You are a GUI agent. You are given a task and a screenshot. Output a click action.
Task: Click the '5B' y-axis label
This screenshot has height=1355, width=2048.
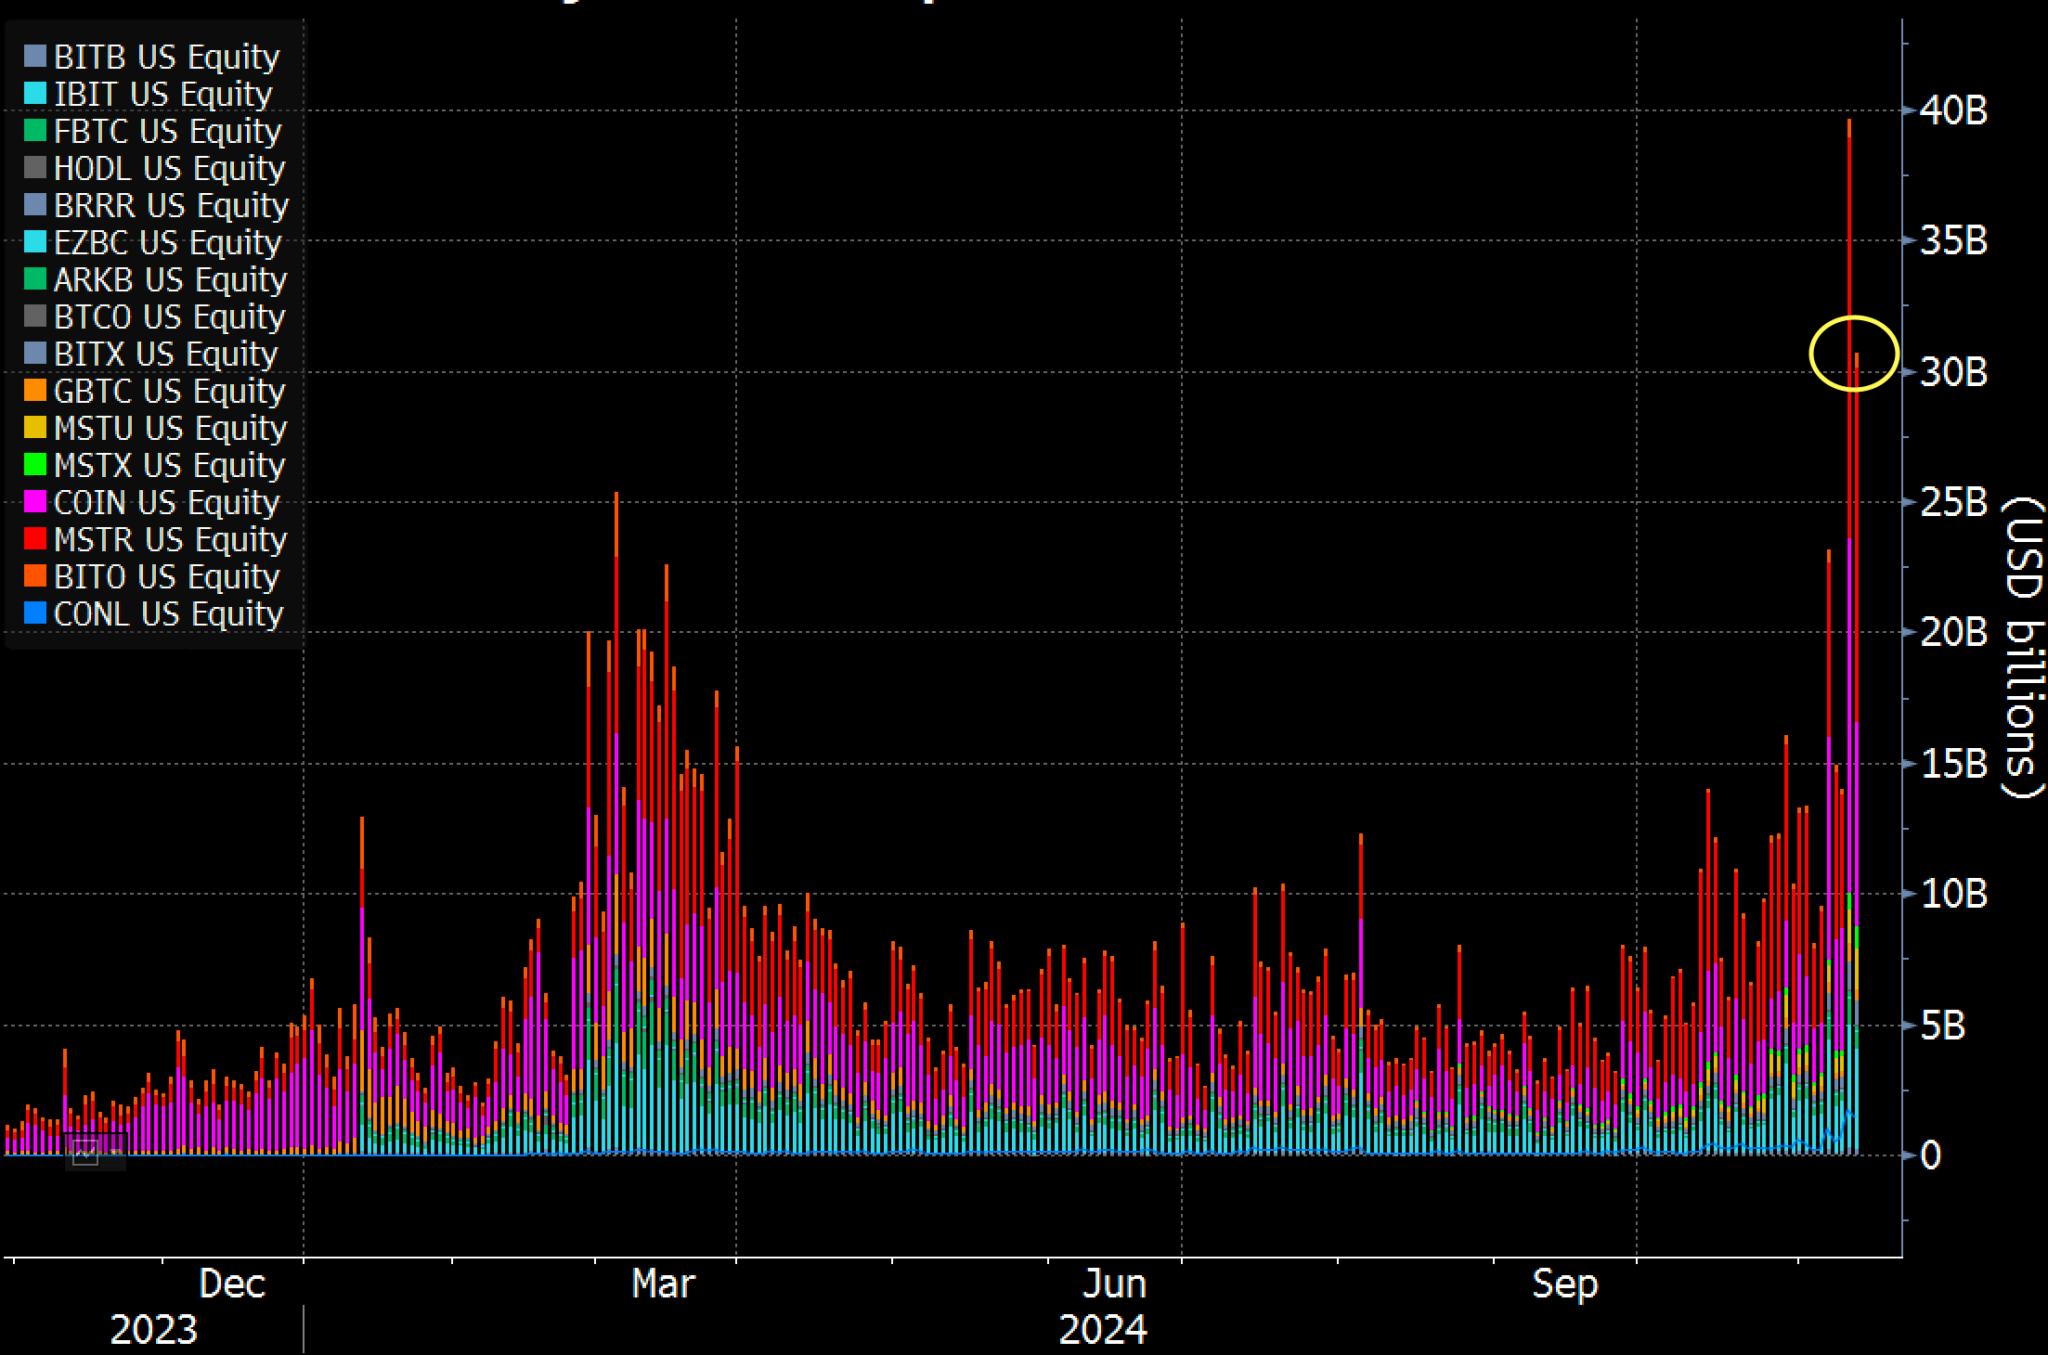(1943, 1026)
